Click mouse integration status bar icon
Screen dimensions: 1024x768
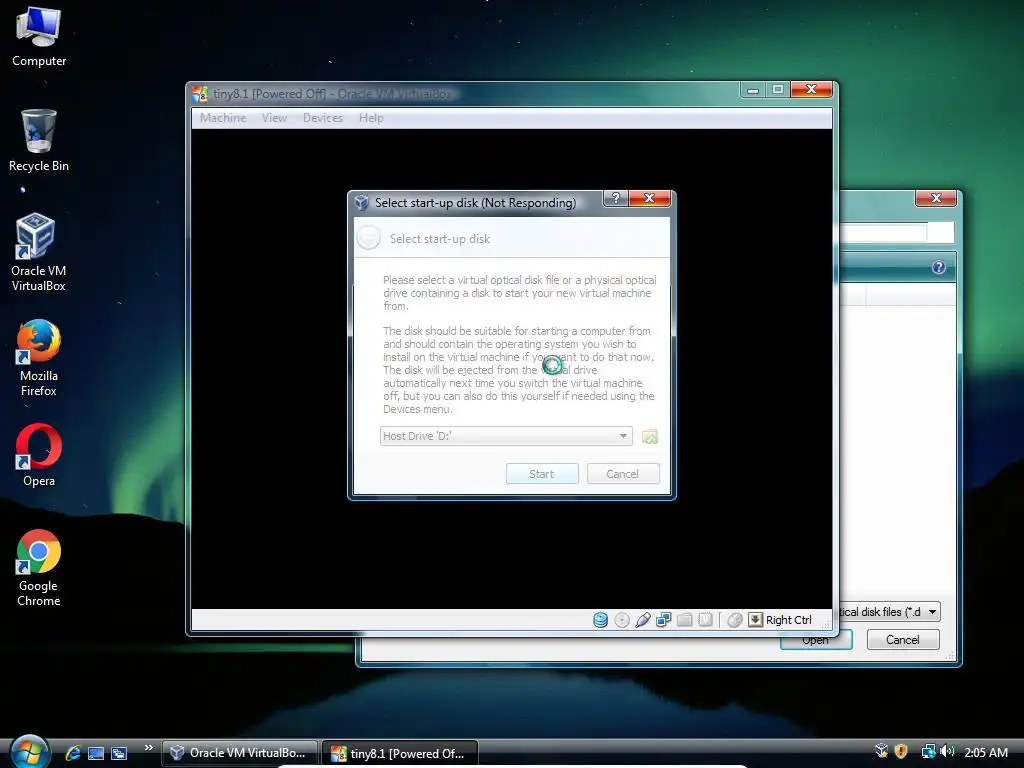tap(735, 620)
